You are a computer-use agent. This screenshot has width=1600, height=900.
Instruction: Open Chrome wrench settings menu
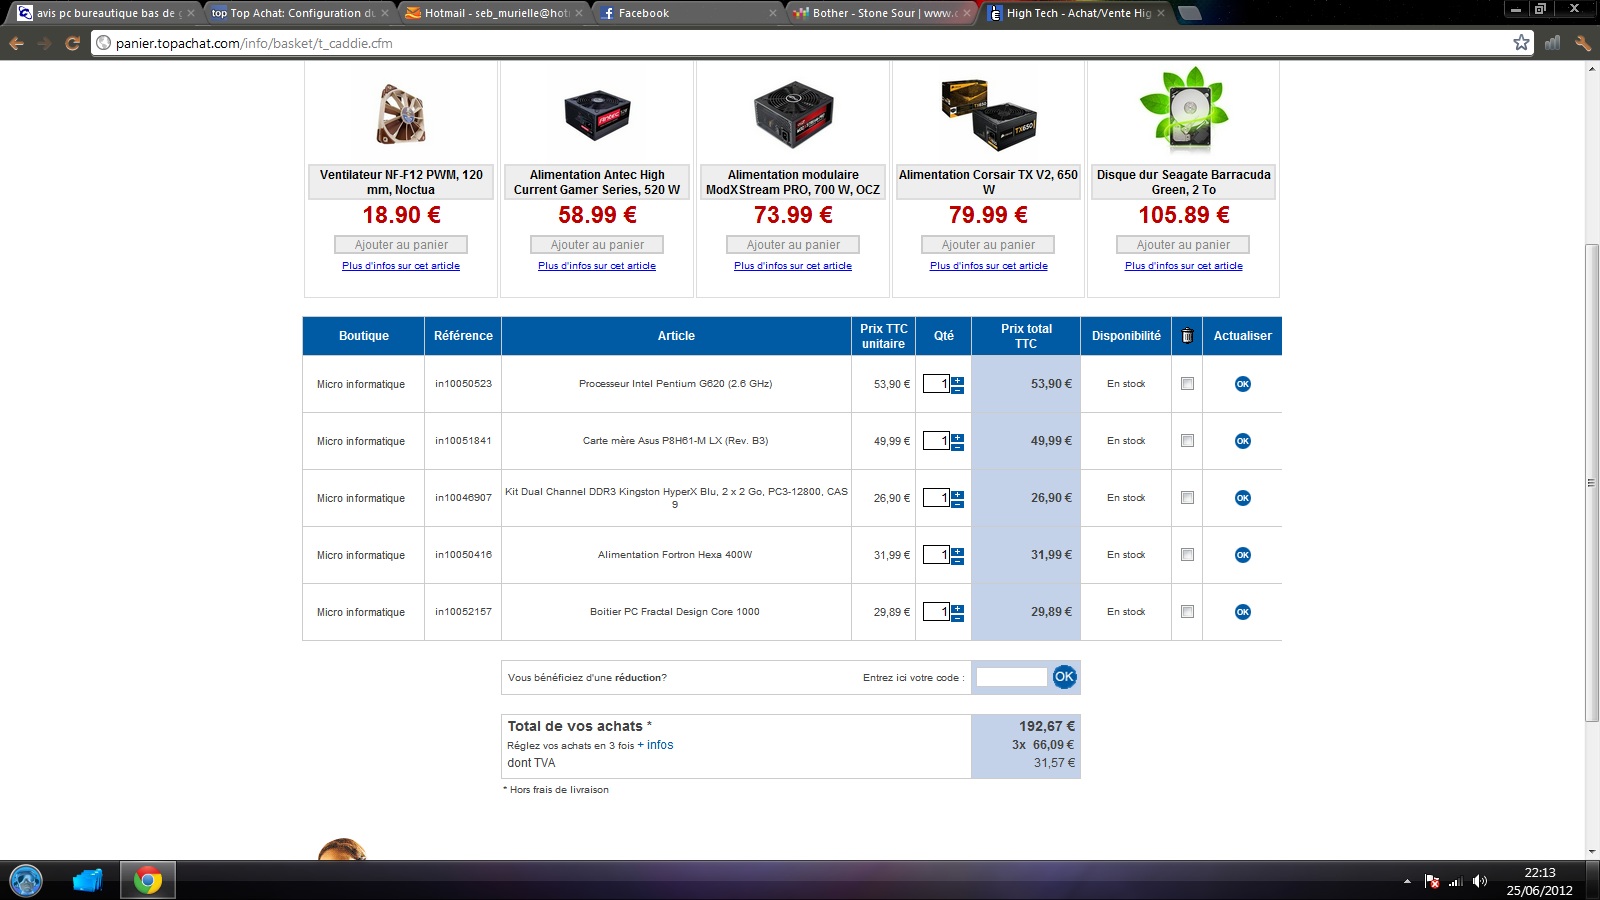pyautogui.click(x=1582, y=43)
